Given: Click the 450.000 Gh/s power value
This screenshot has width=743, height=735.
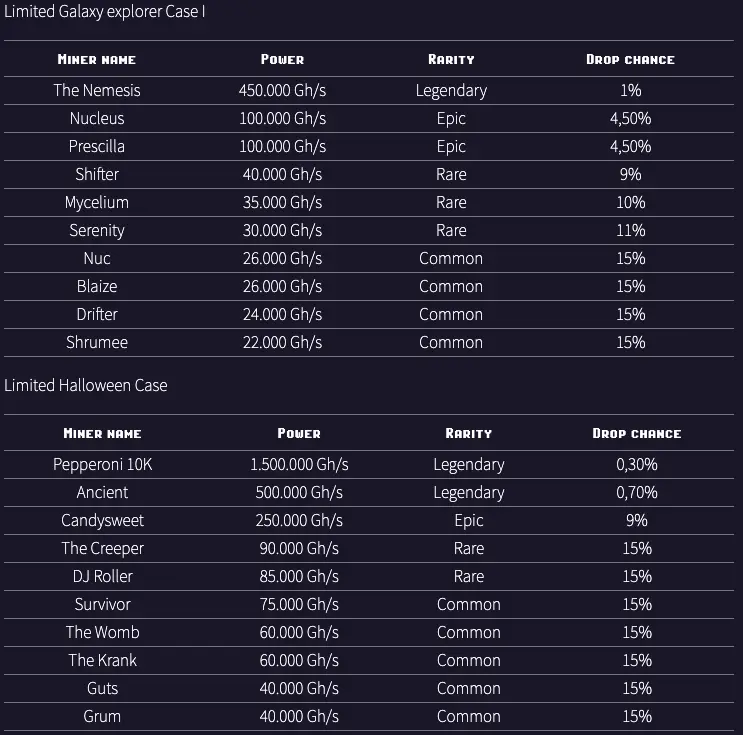Looking at the screenshot, I should pos(282,91).
